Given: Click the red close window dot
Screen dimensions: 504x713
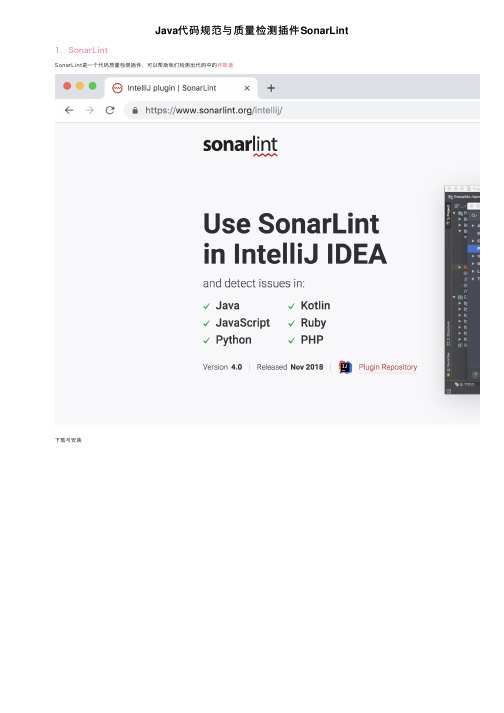Looking at the screenshot, I should click(x=67, y=86).
